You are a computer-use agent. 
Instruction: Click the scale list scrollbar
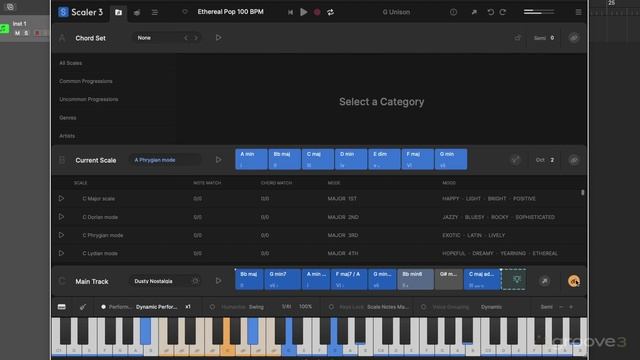pyautogui.click(x=582, y=192)
